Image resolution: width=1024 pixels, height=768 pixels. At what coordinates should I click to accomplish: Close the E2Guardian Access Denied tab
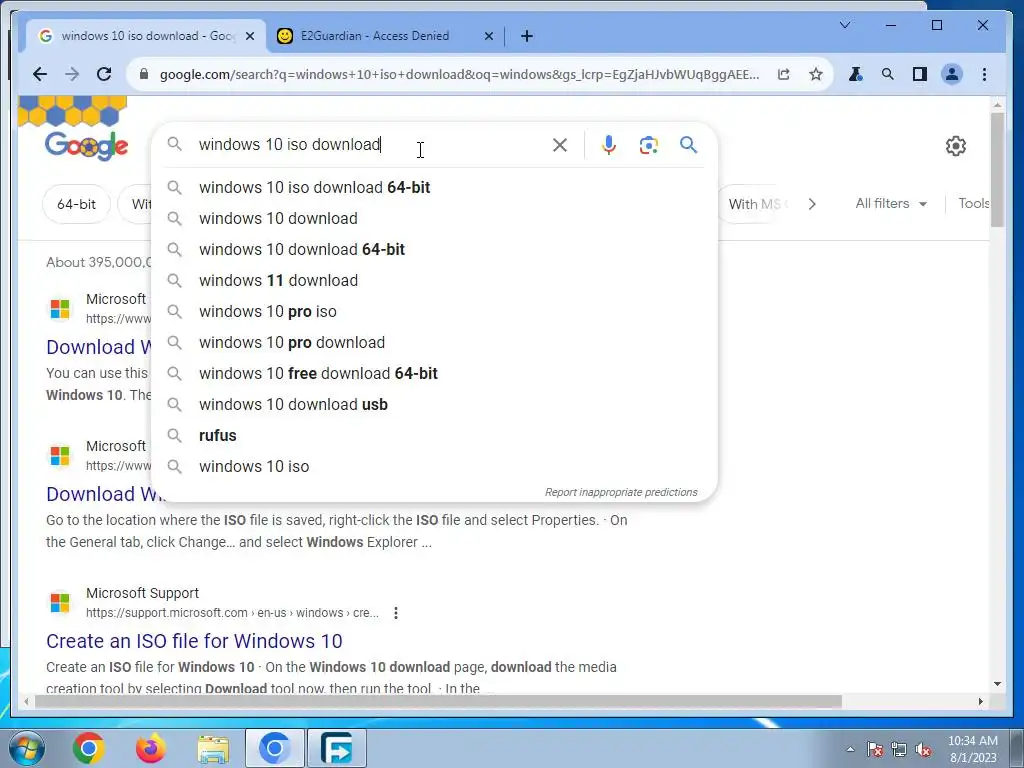coord(488,37)
